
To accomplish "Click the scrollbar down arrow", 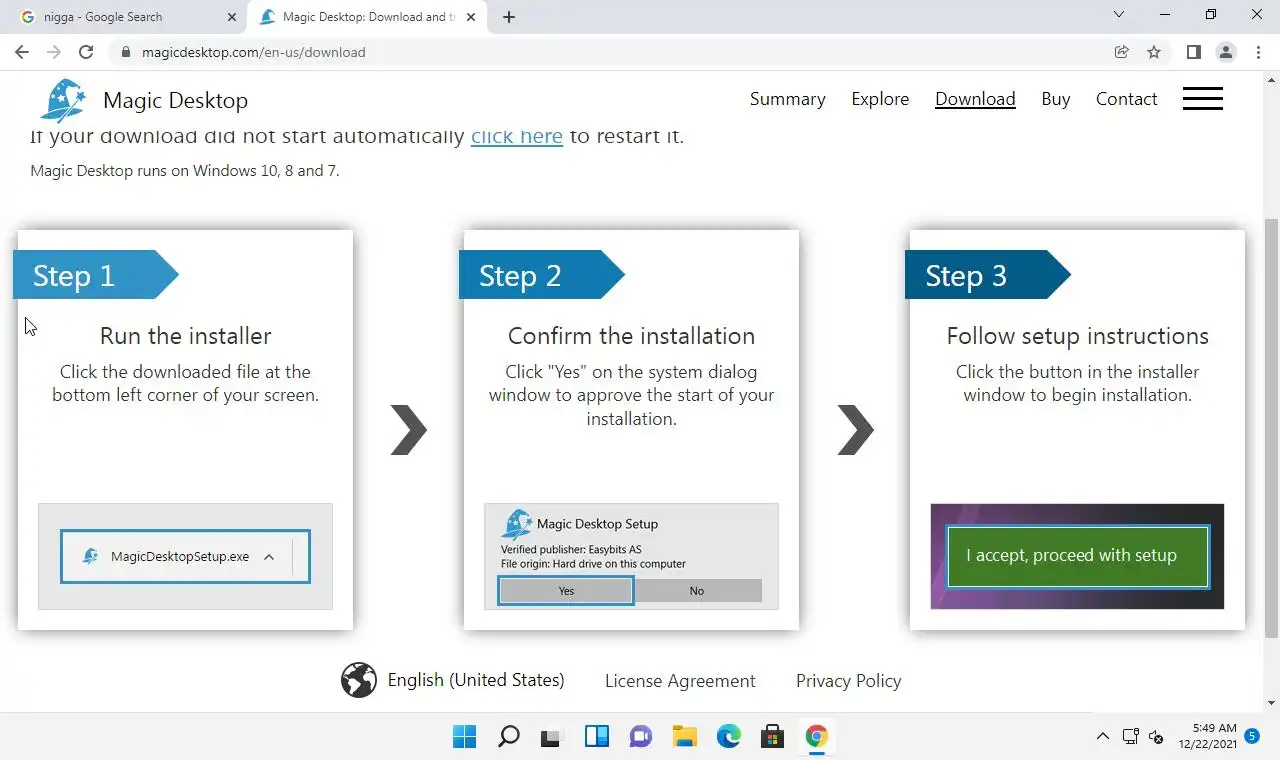I will tap(1271, 704).
